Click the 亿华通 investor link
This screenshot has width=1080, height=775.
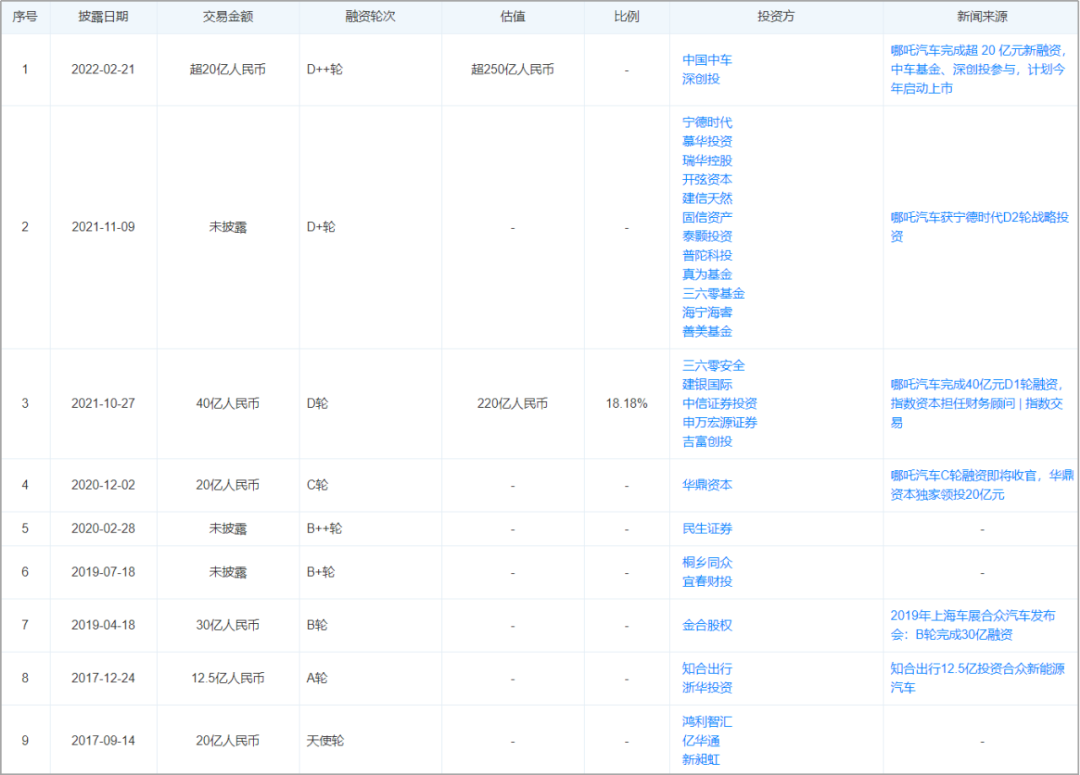tap(701, 741)
